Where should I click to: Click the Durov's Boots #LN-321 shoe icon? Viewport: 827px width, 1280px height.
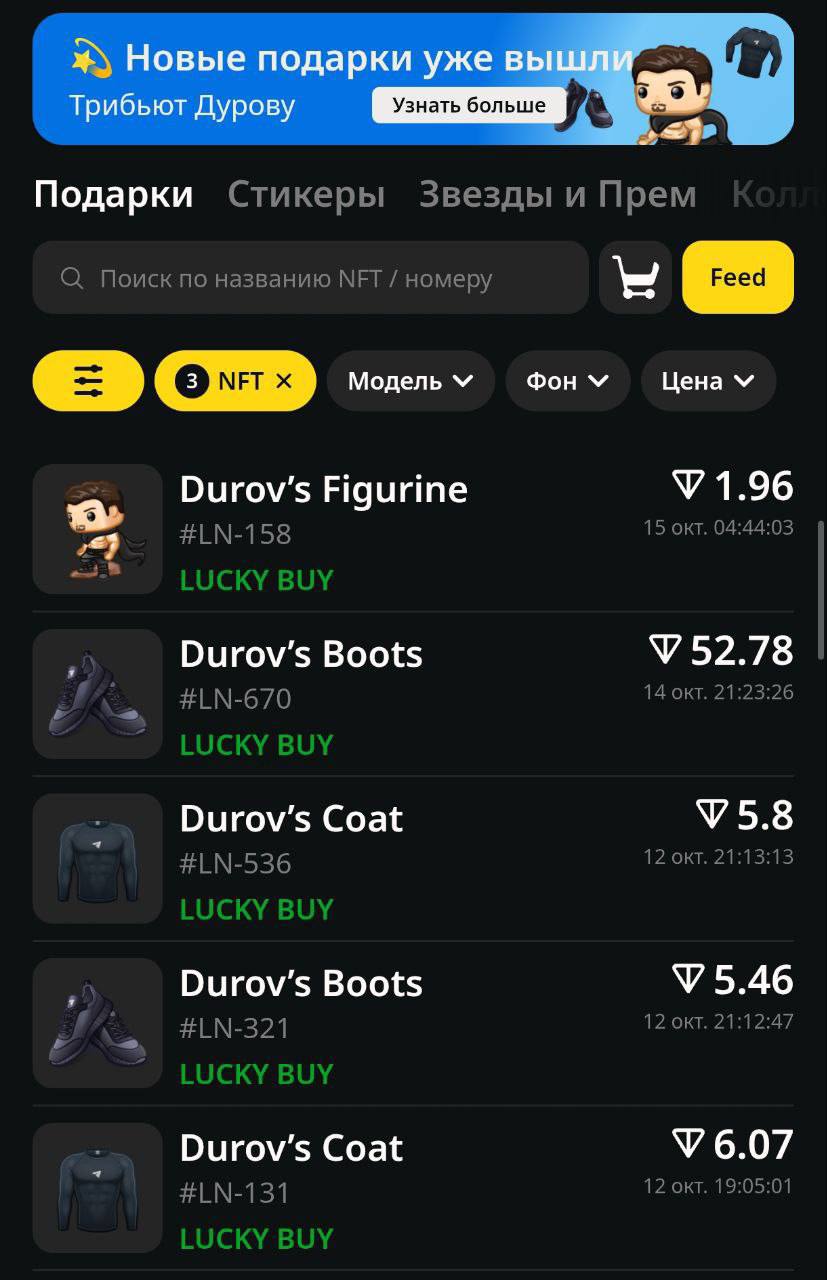(97, 1023)
